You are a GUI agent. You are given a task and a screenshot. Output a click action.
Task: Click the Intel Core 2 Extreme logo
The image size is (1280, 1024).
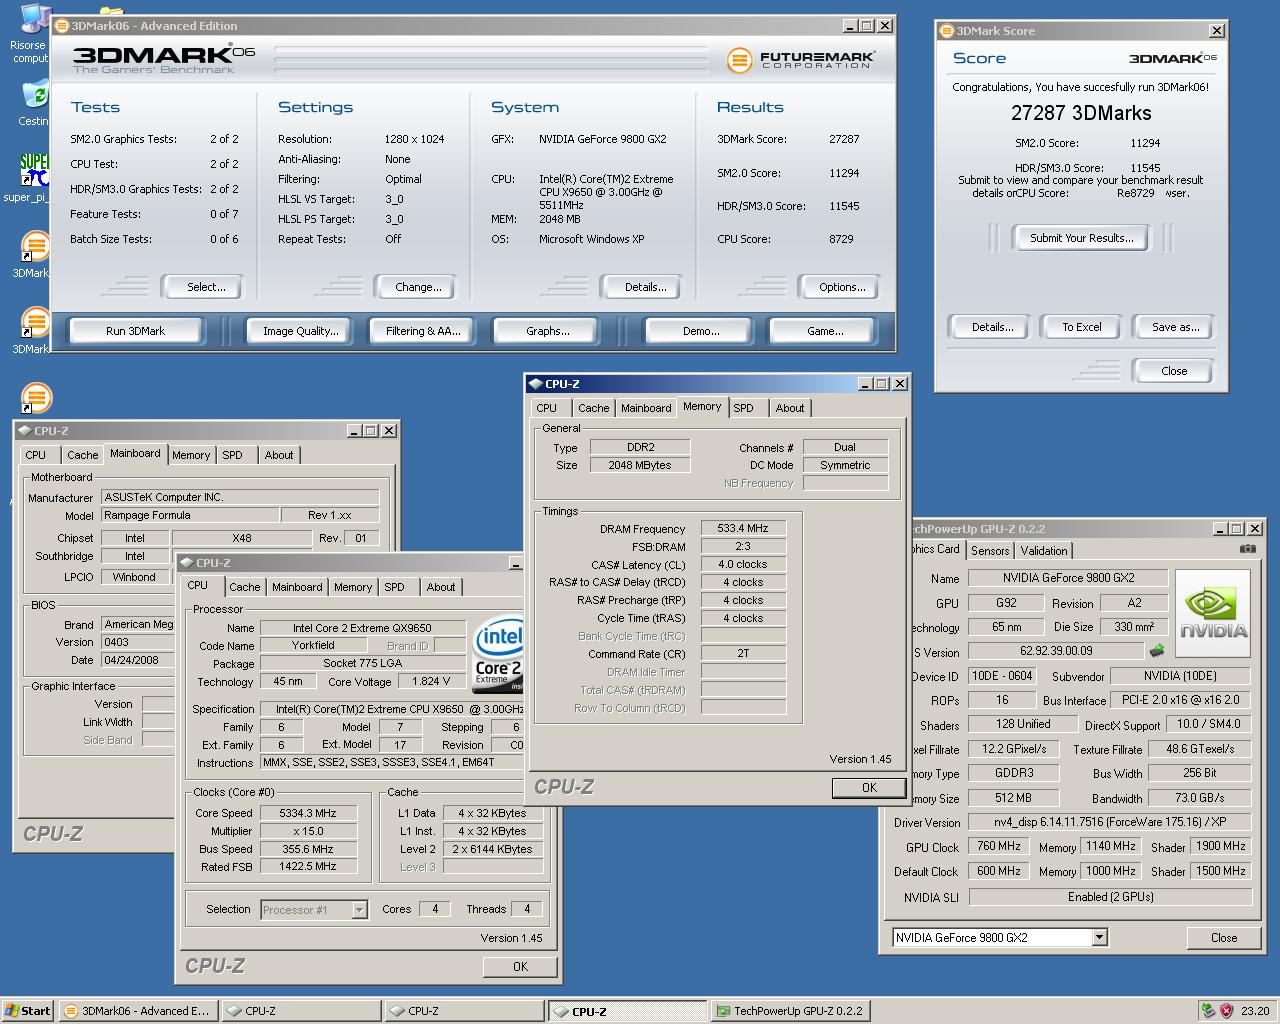[498, 654]
